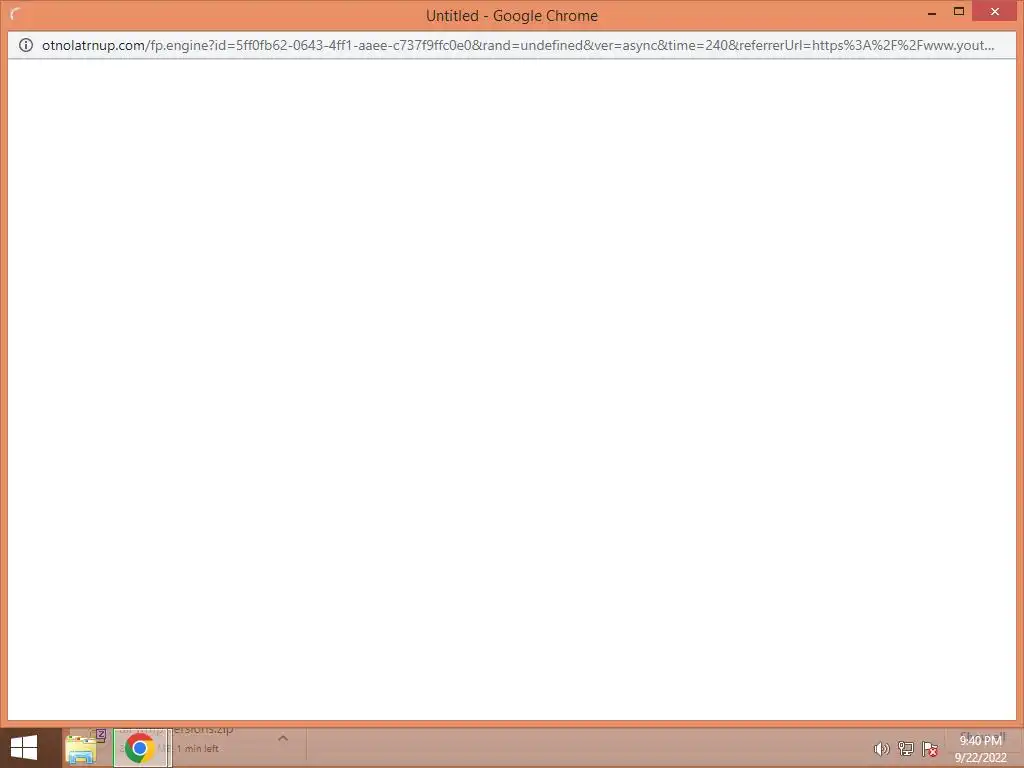The image size is (1024, 768).
Task: Expand the download item chevron menu
Action: tap(283, 738)
